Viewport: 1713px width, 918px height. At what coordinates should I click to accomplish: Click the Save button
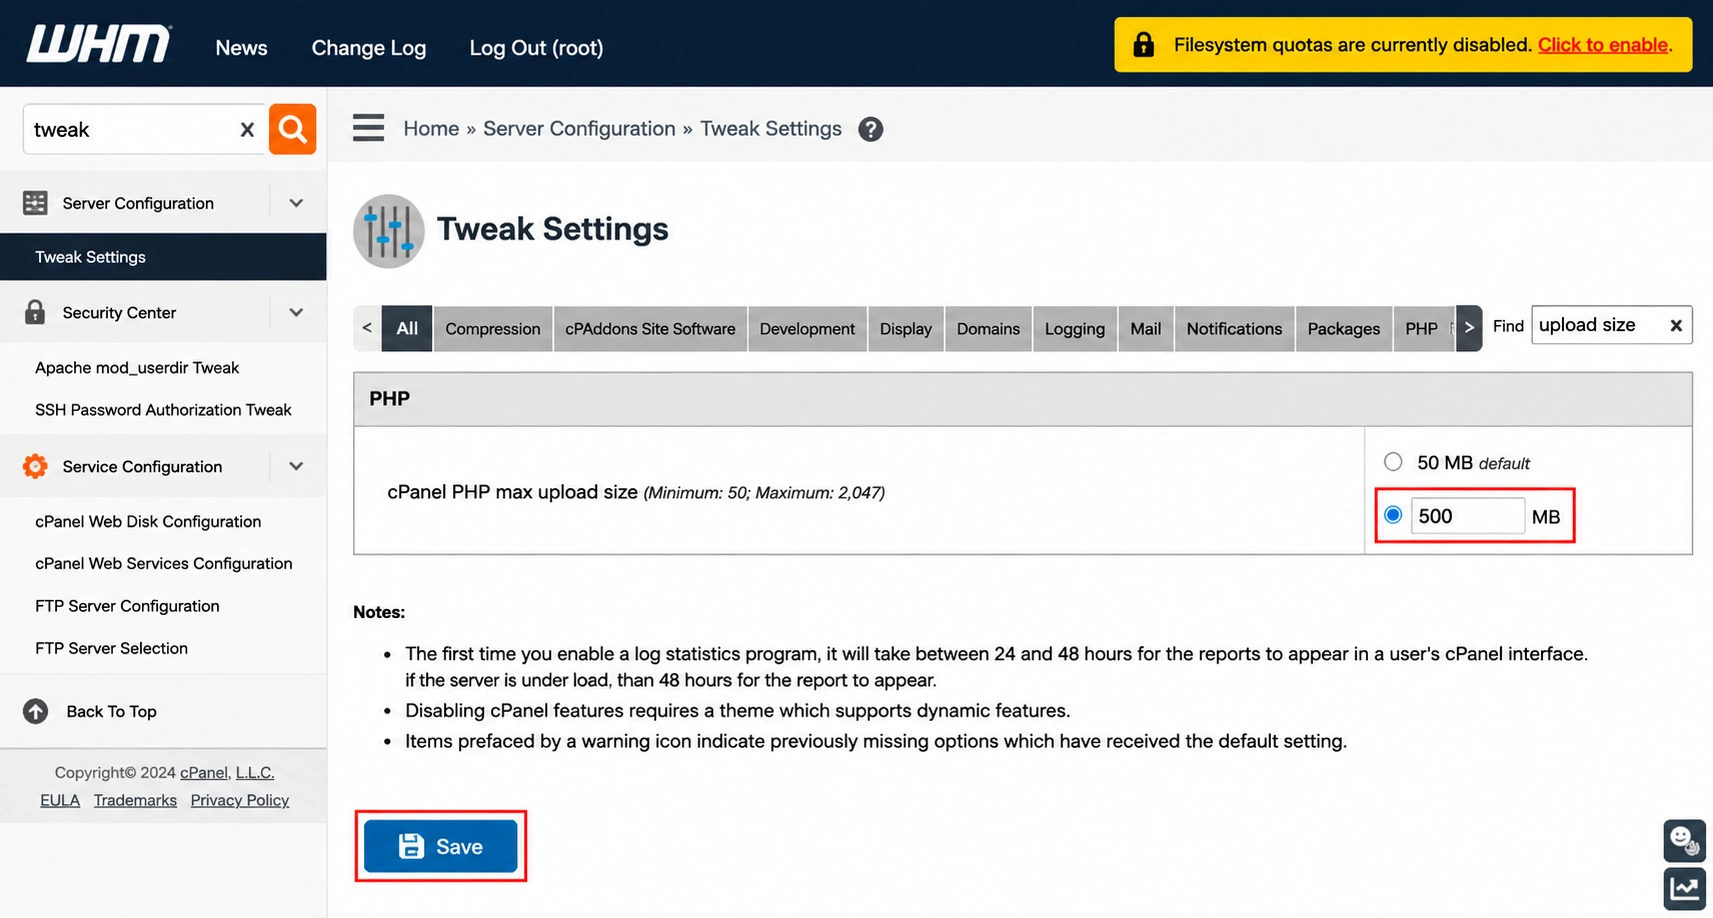(441, 846)
